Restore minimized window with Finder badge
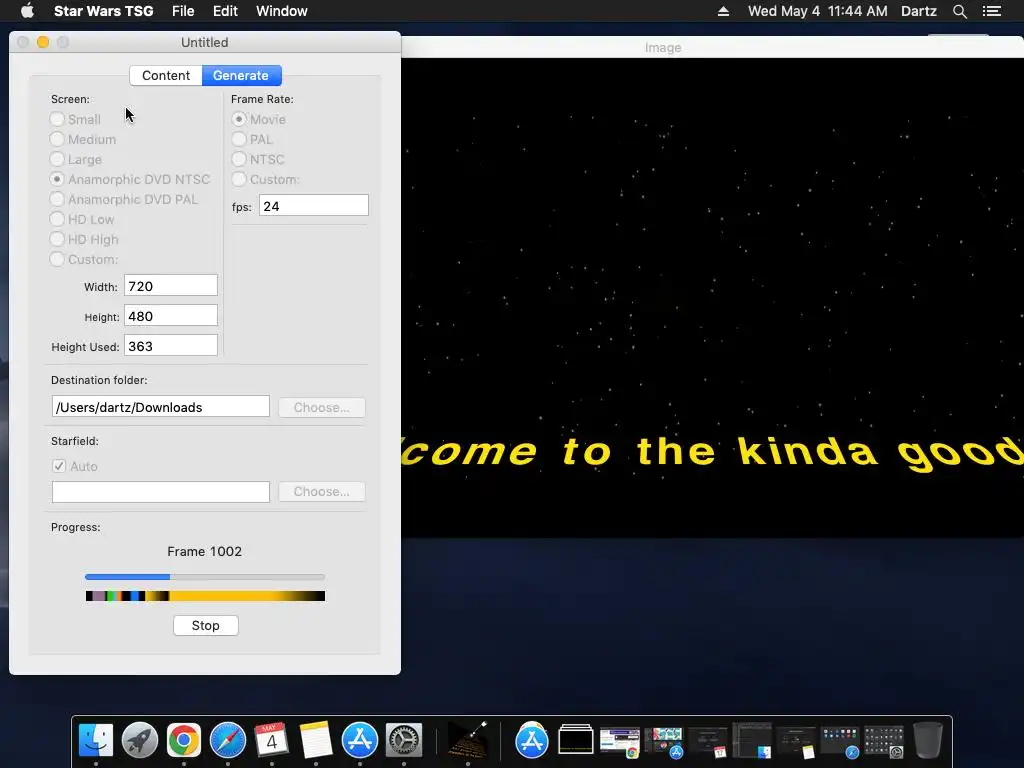This screenshot has height=768, width=1024. (752, 741)
